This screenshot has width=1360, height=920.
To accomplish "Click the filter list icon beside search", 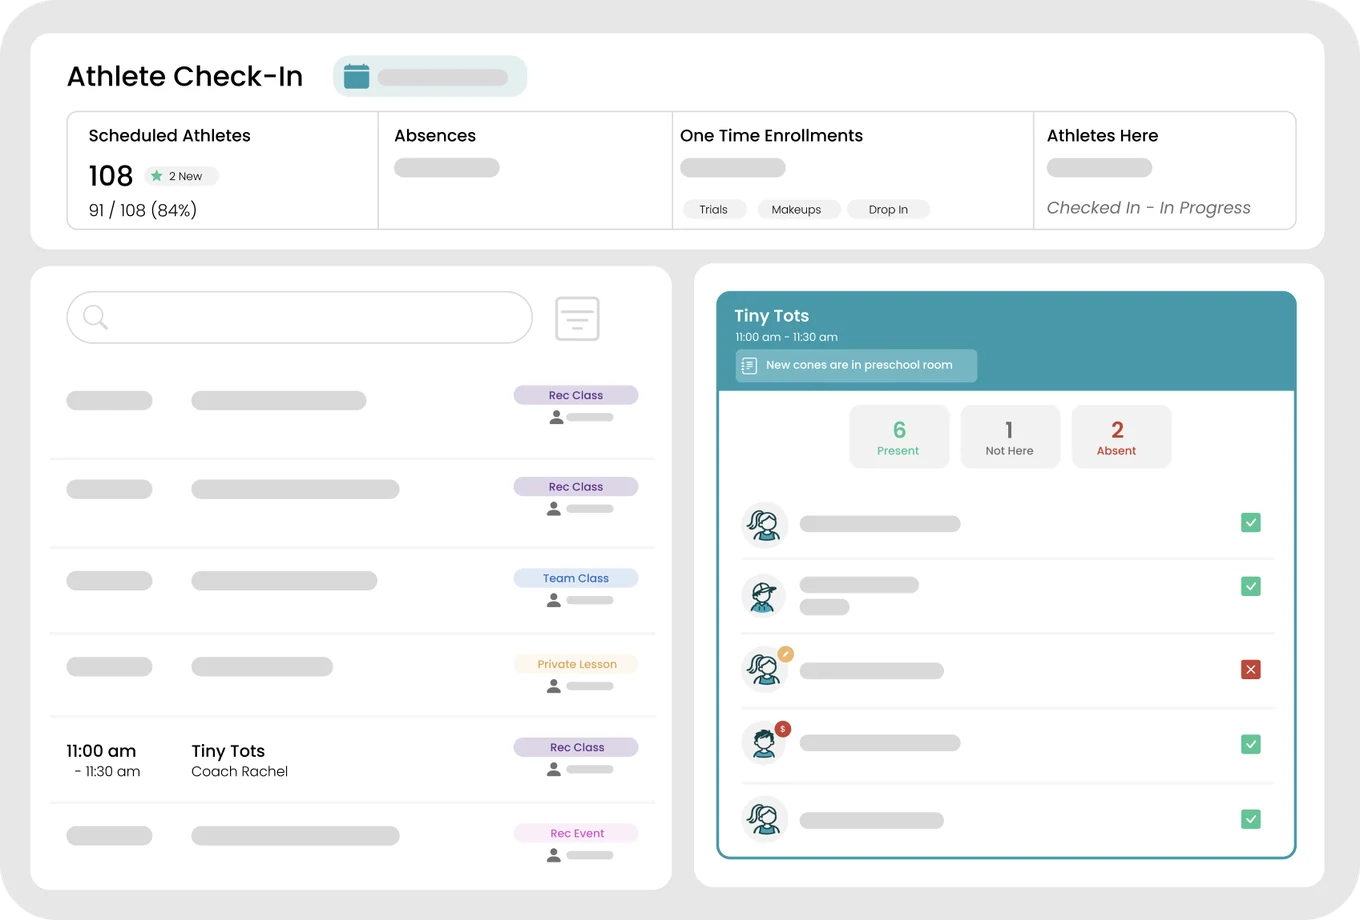I will click(577, 318).
